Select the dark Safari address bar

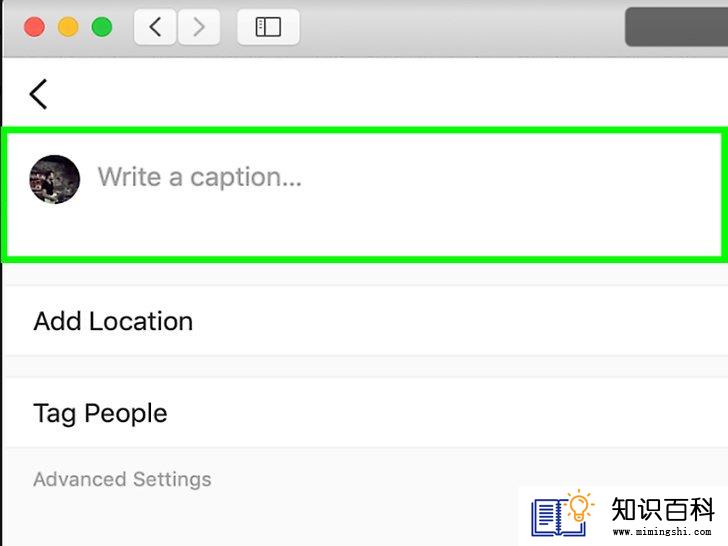[676, 27]
